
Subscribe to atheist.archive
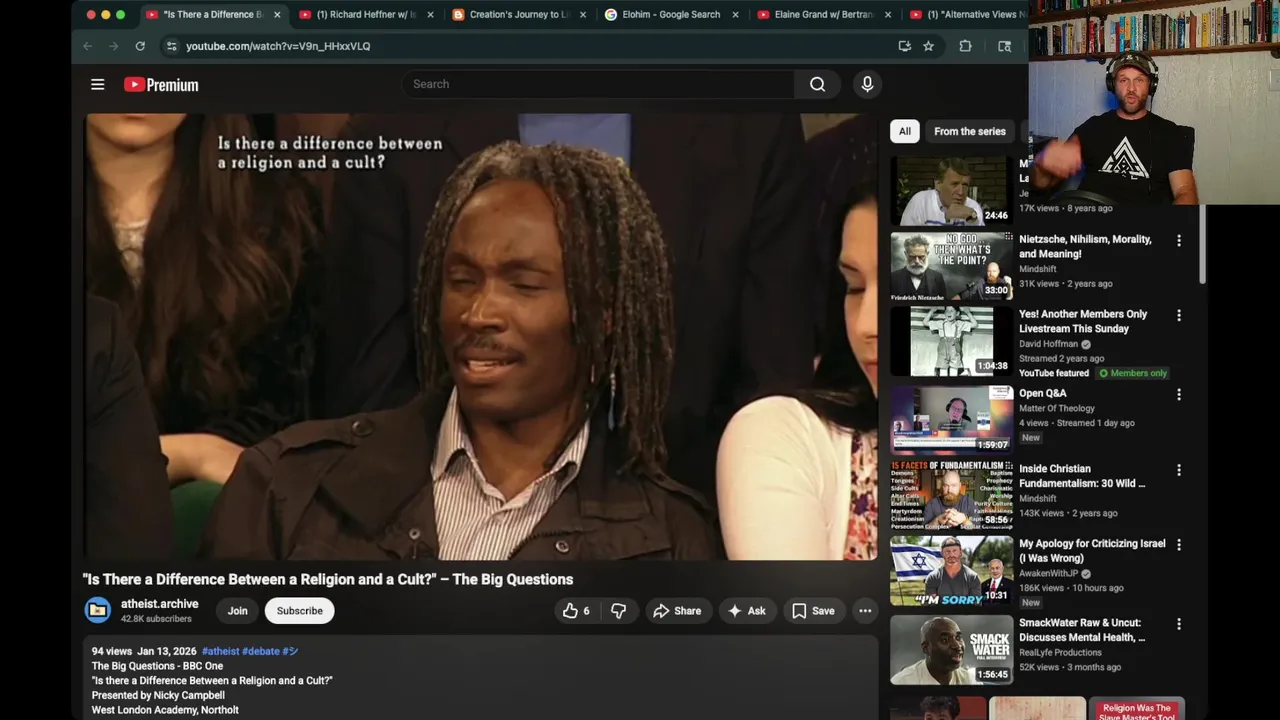tap(299, 611)
